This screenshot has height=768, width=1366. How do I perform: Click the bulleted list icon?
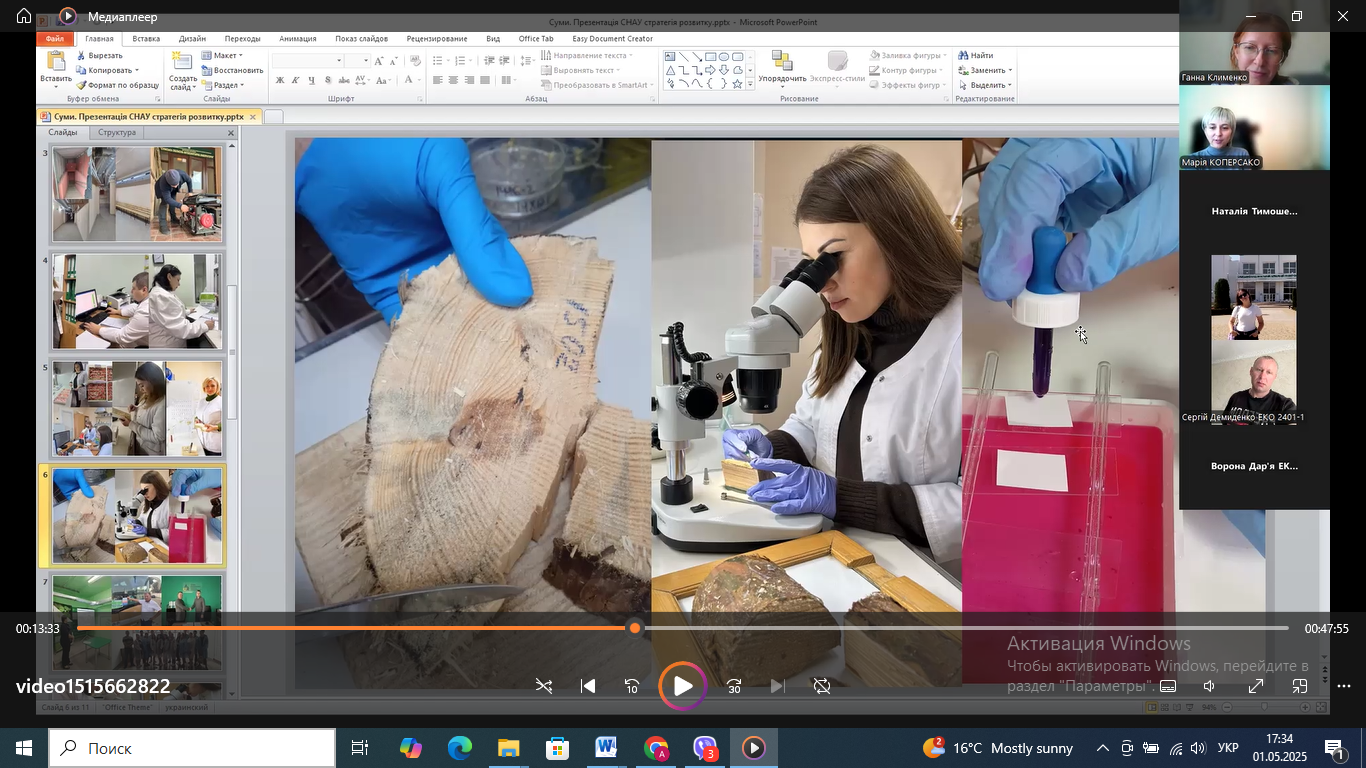[440, 61]
